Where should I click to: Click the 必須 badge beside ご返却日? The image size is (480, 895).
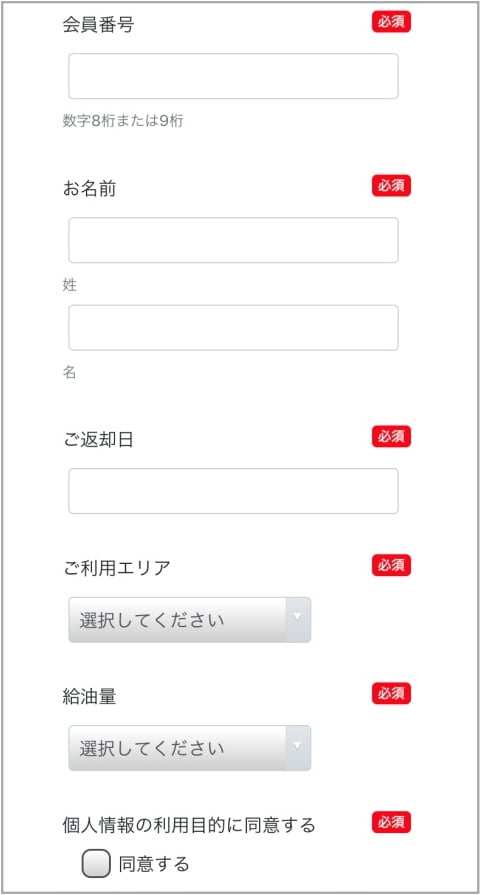[392, 437]
